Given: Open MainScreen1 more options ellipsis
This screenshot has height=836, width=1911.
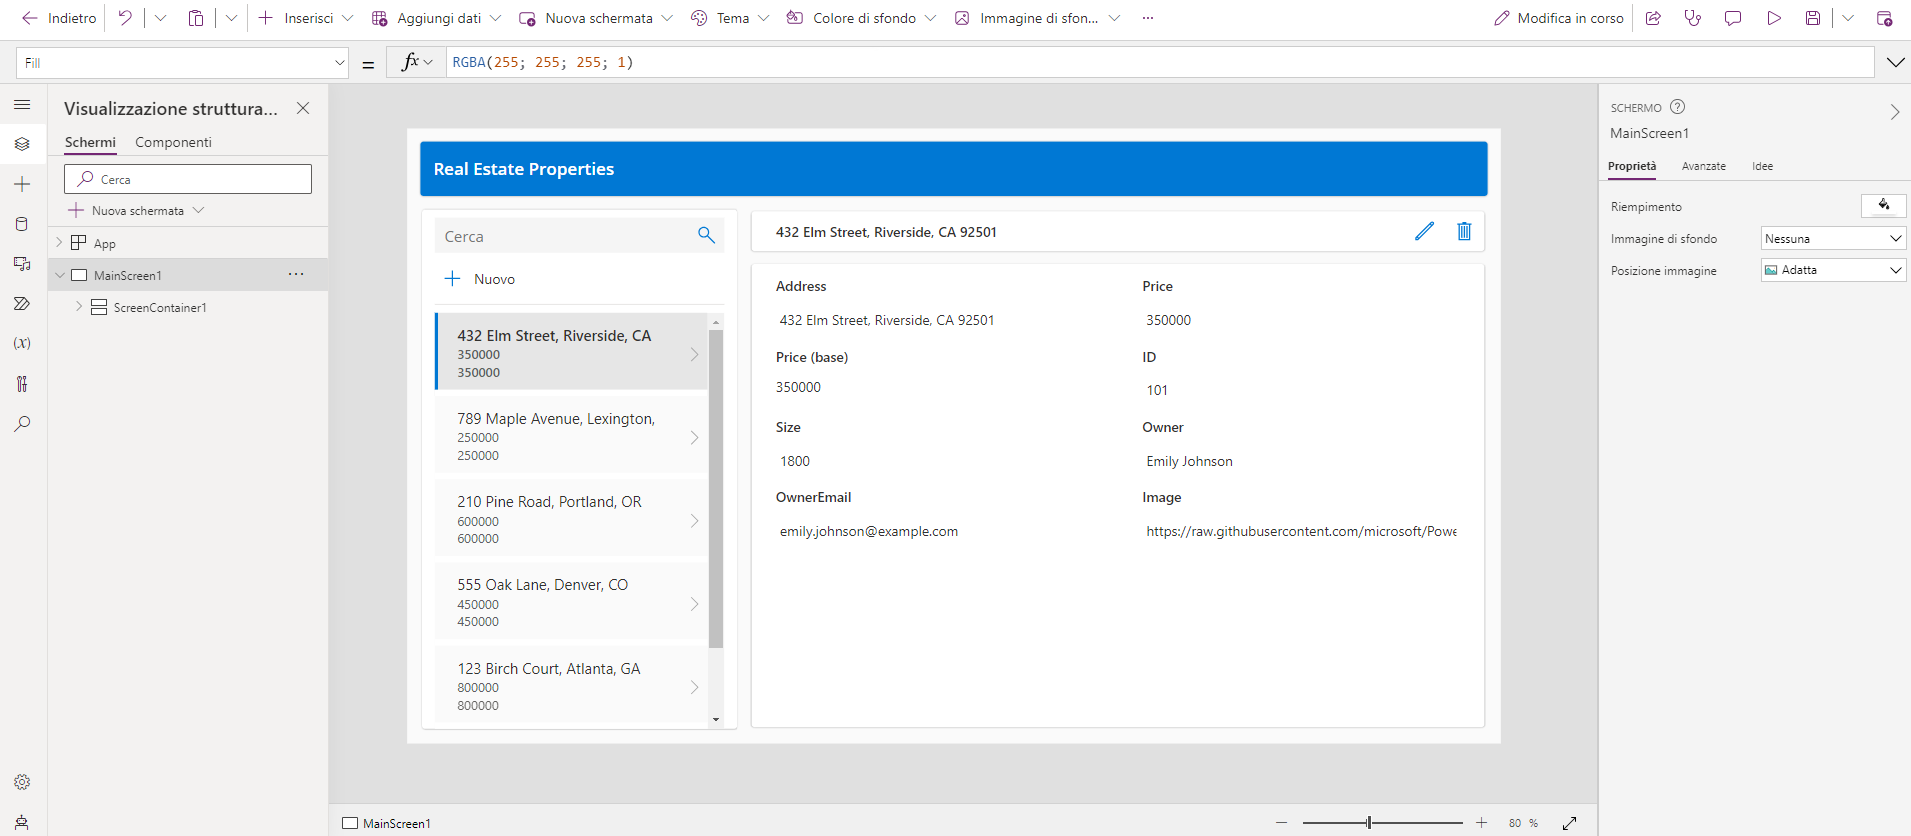Looking at the screenshot, I should [296, 274].
